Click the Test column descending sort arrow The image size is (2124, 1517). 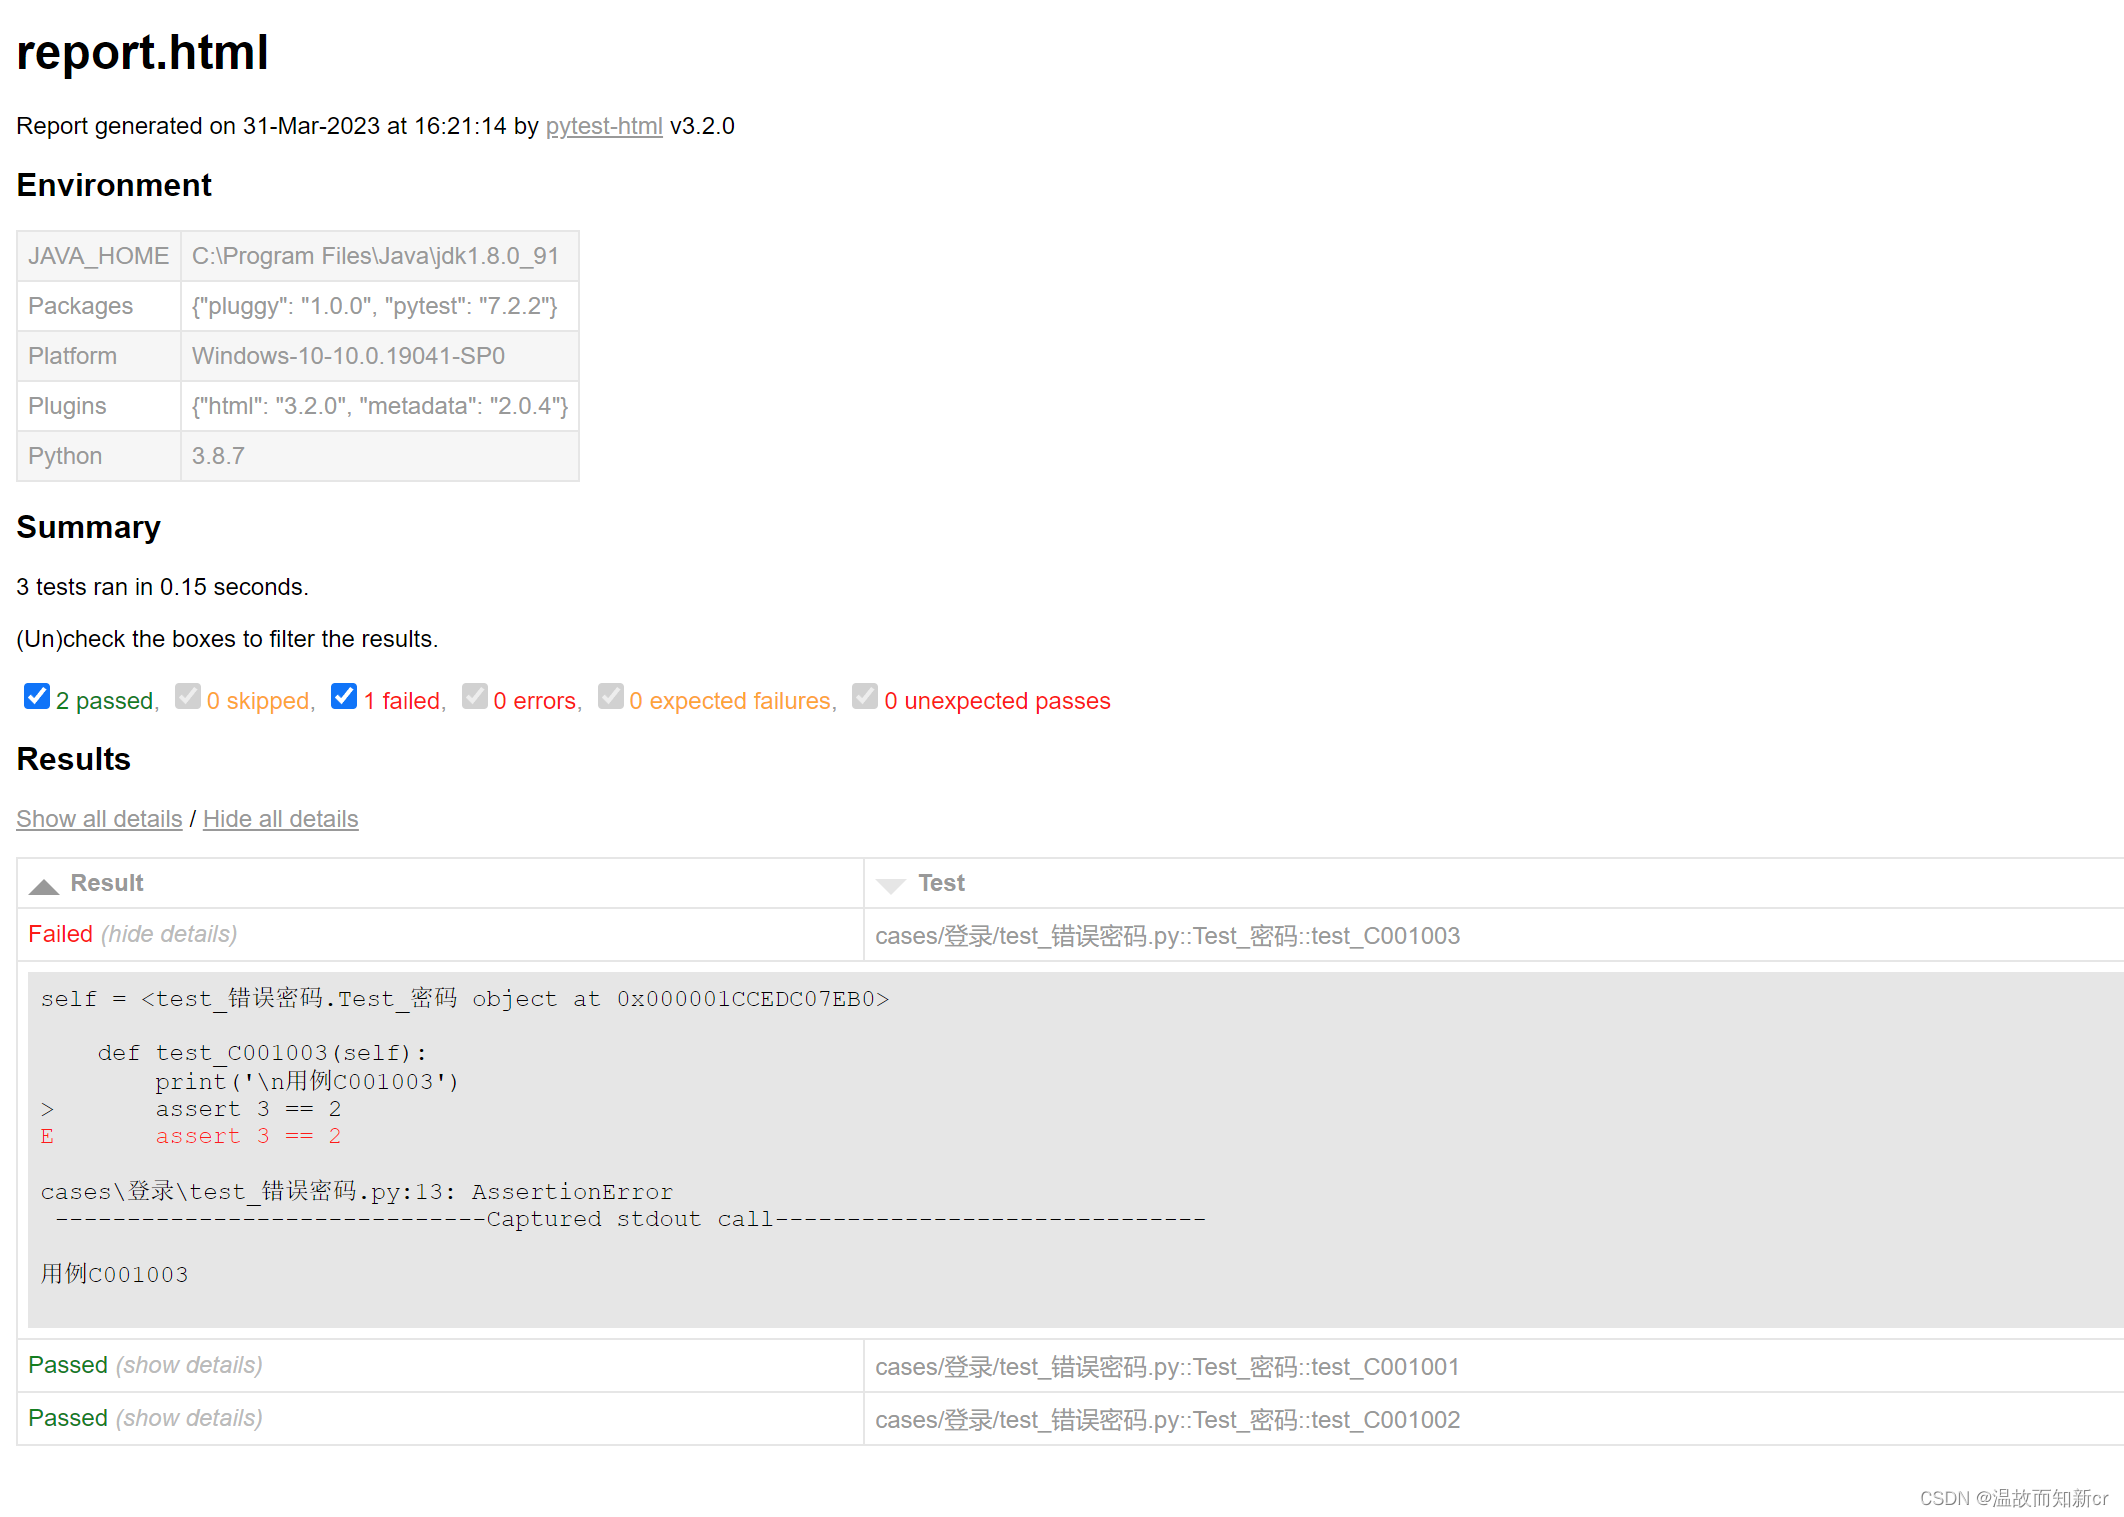pos(890,885)
